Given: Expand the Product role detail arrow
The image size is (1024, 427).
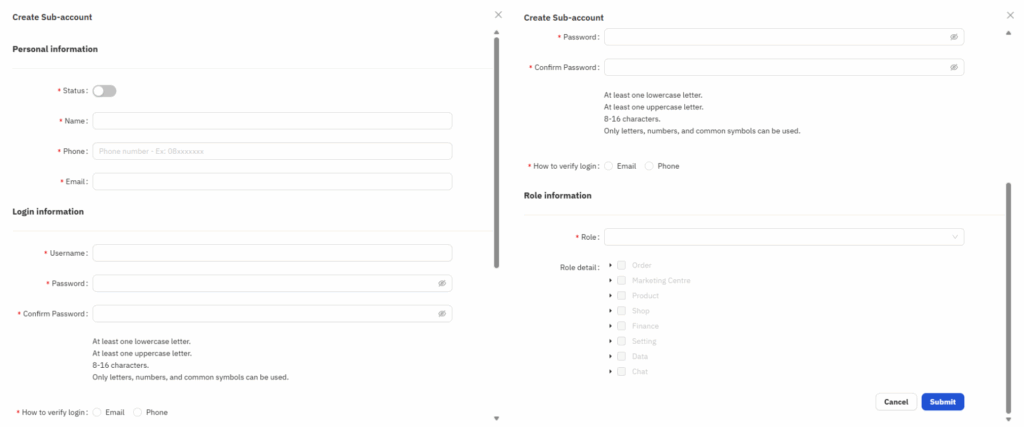Looking at the screenshot, I should (610, 295).
